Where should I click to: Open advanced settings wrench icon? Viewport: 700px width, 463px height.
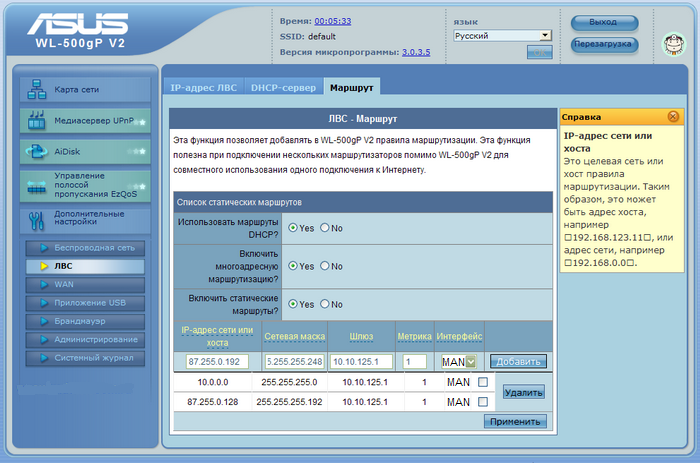[37, 221]
